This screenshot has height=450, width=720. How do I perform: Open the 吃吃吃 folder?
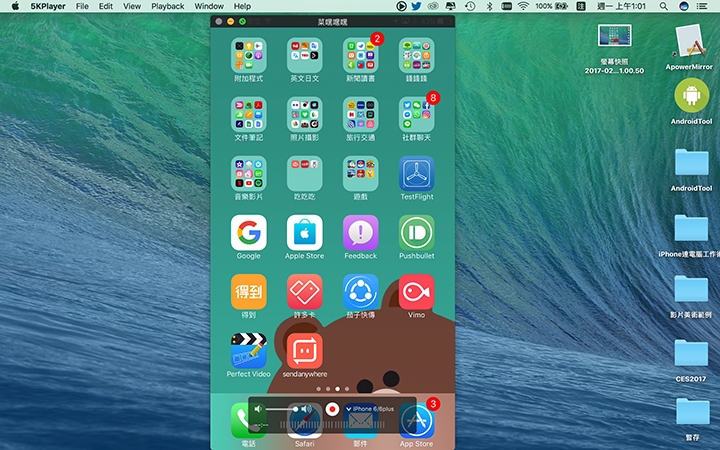pos(304,174)
